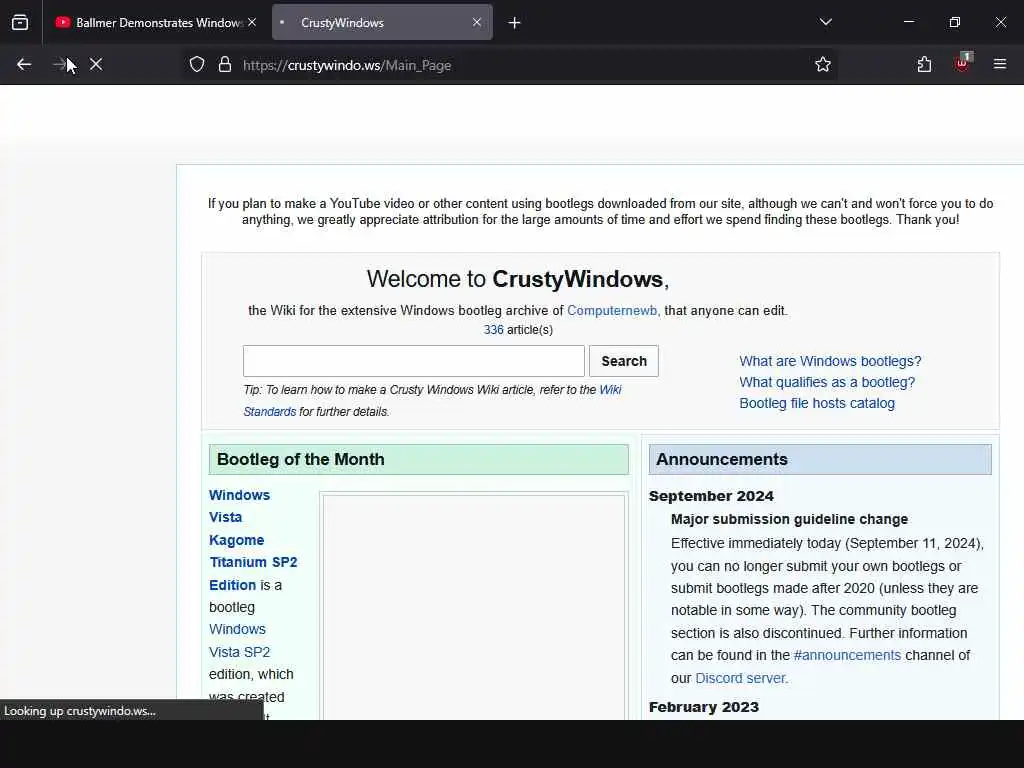Switch to Ballmer Demonstrates Windows tab
Screen dimensions: 1024x768
[155, 23]
